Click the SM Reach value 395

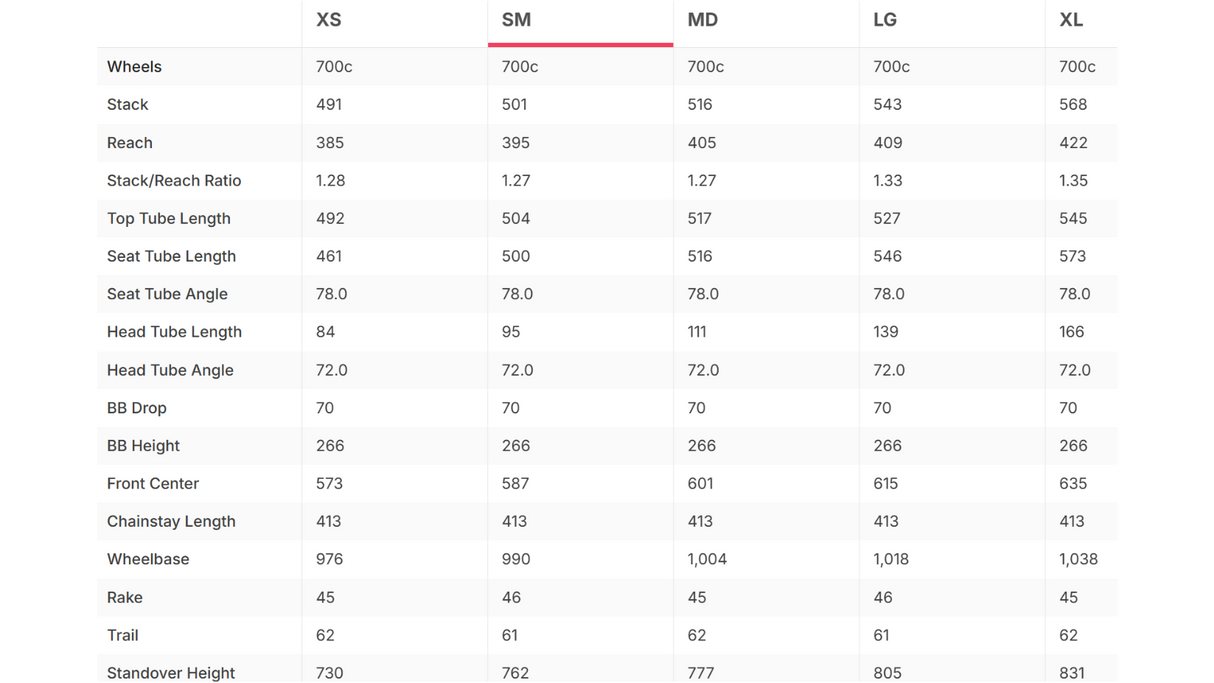(515, 143)
